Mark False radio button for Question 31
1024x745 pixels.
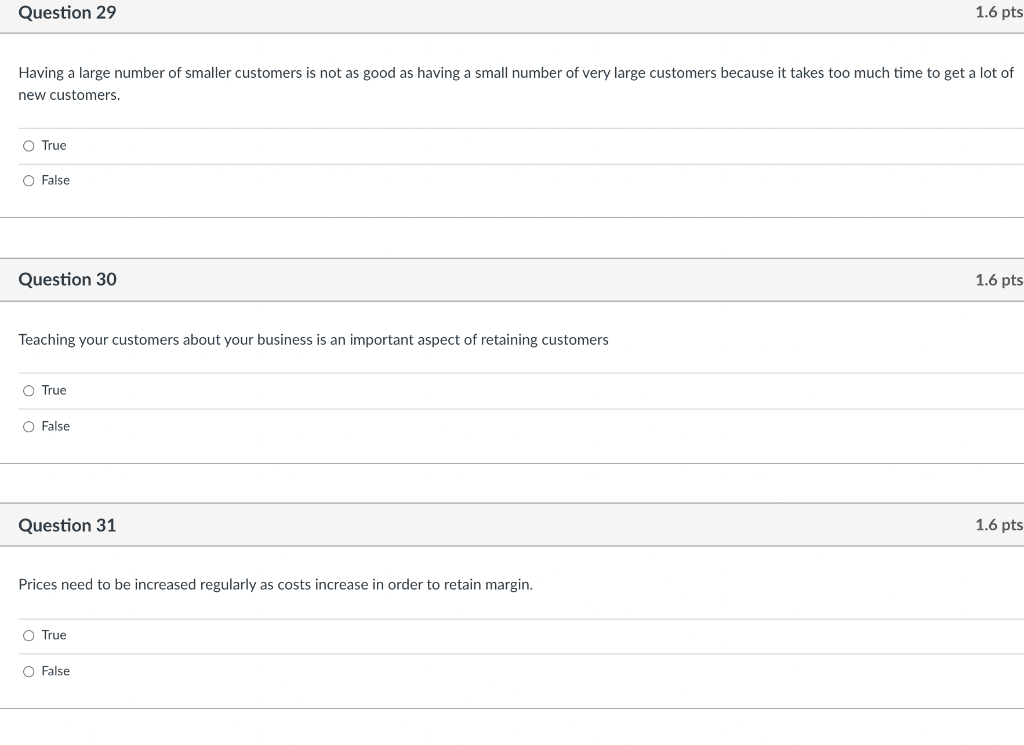coord(29,672)
